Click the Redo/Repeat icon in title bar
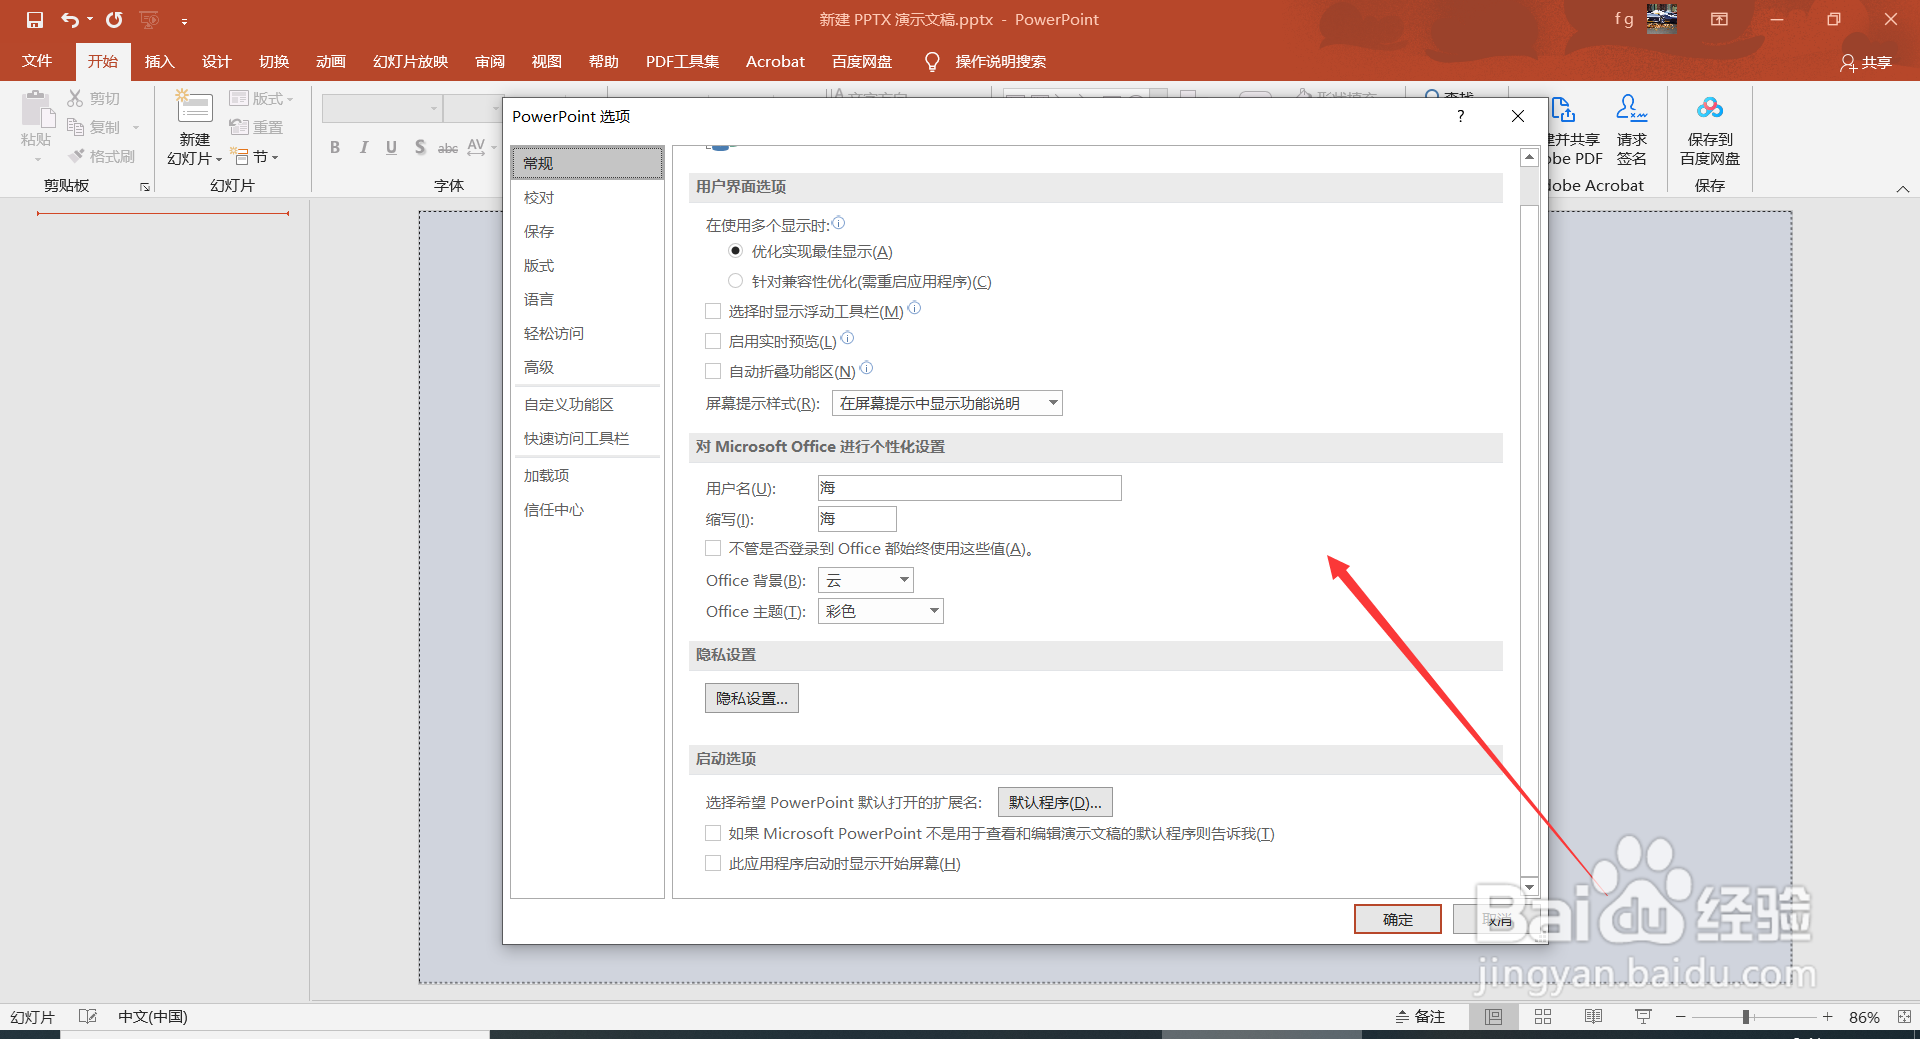This screenshot has height=1039, width=1920. 114,19
